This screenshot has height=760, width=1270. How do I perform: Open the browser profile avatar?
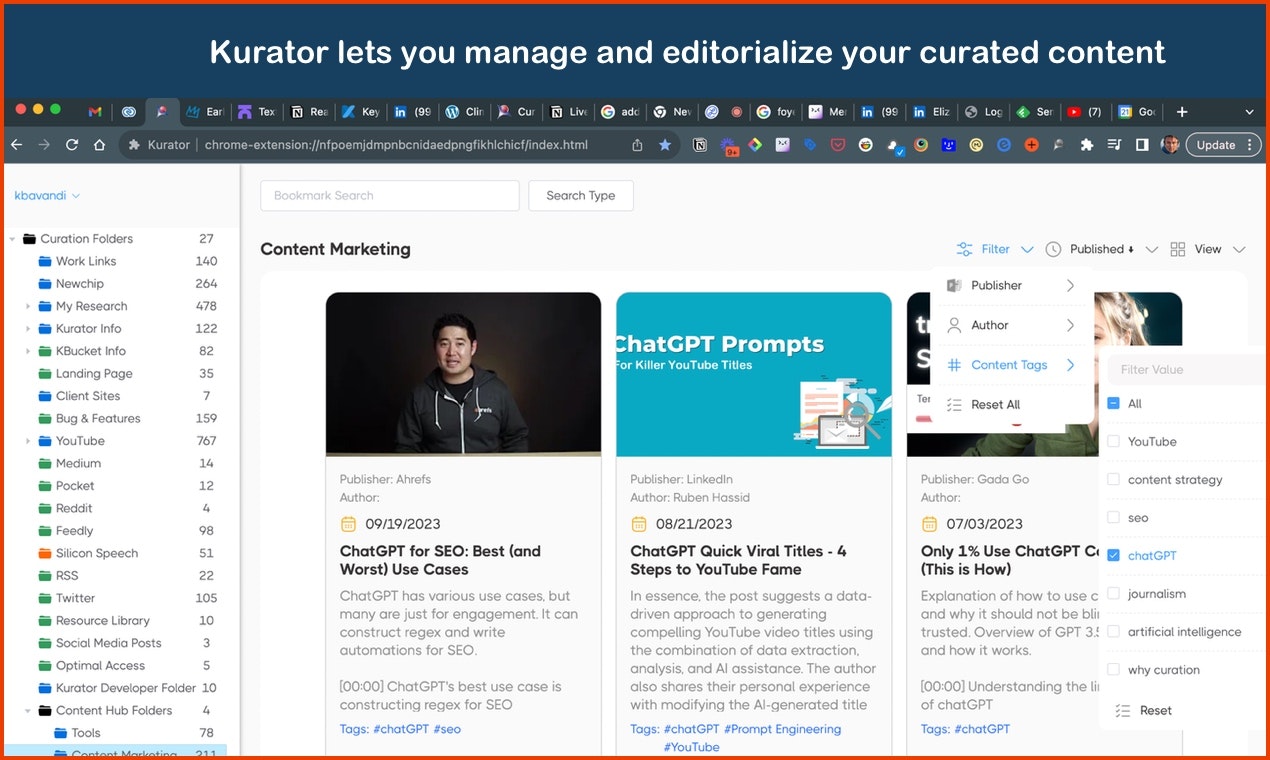1169,145
